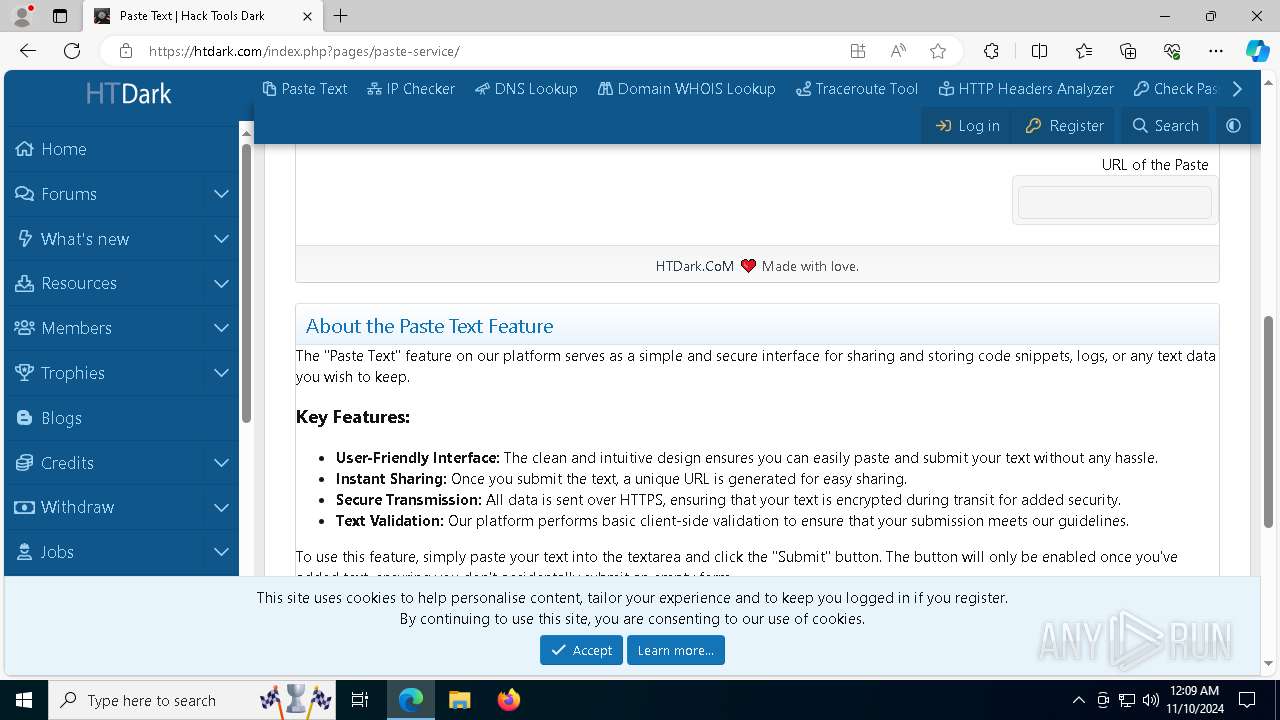1280x720 pixels.
Task: Open browser Collections
Action: [1128, 51]
